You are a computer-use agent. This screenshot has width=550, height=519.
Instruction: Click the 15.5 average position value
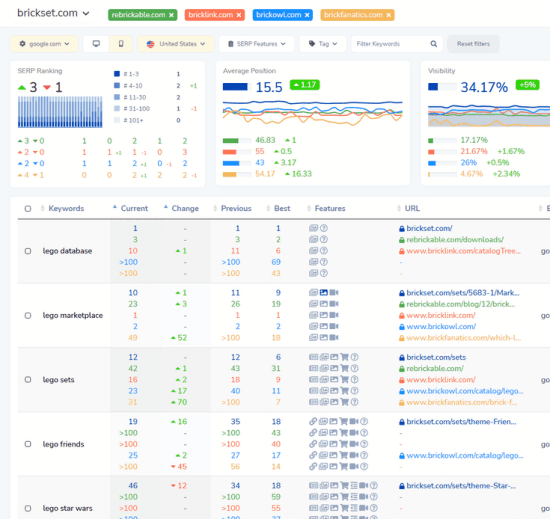click(269, 87)
